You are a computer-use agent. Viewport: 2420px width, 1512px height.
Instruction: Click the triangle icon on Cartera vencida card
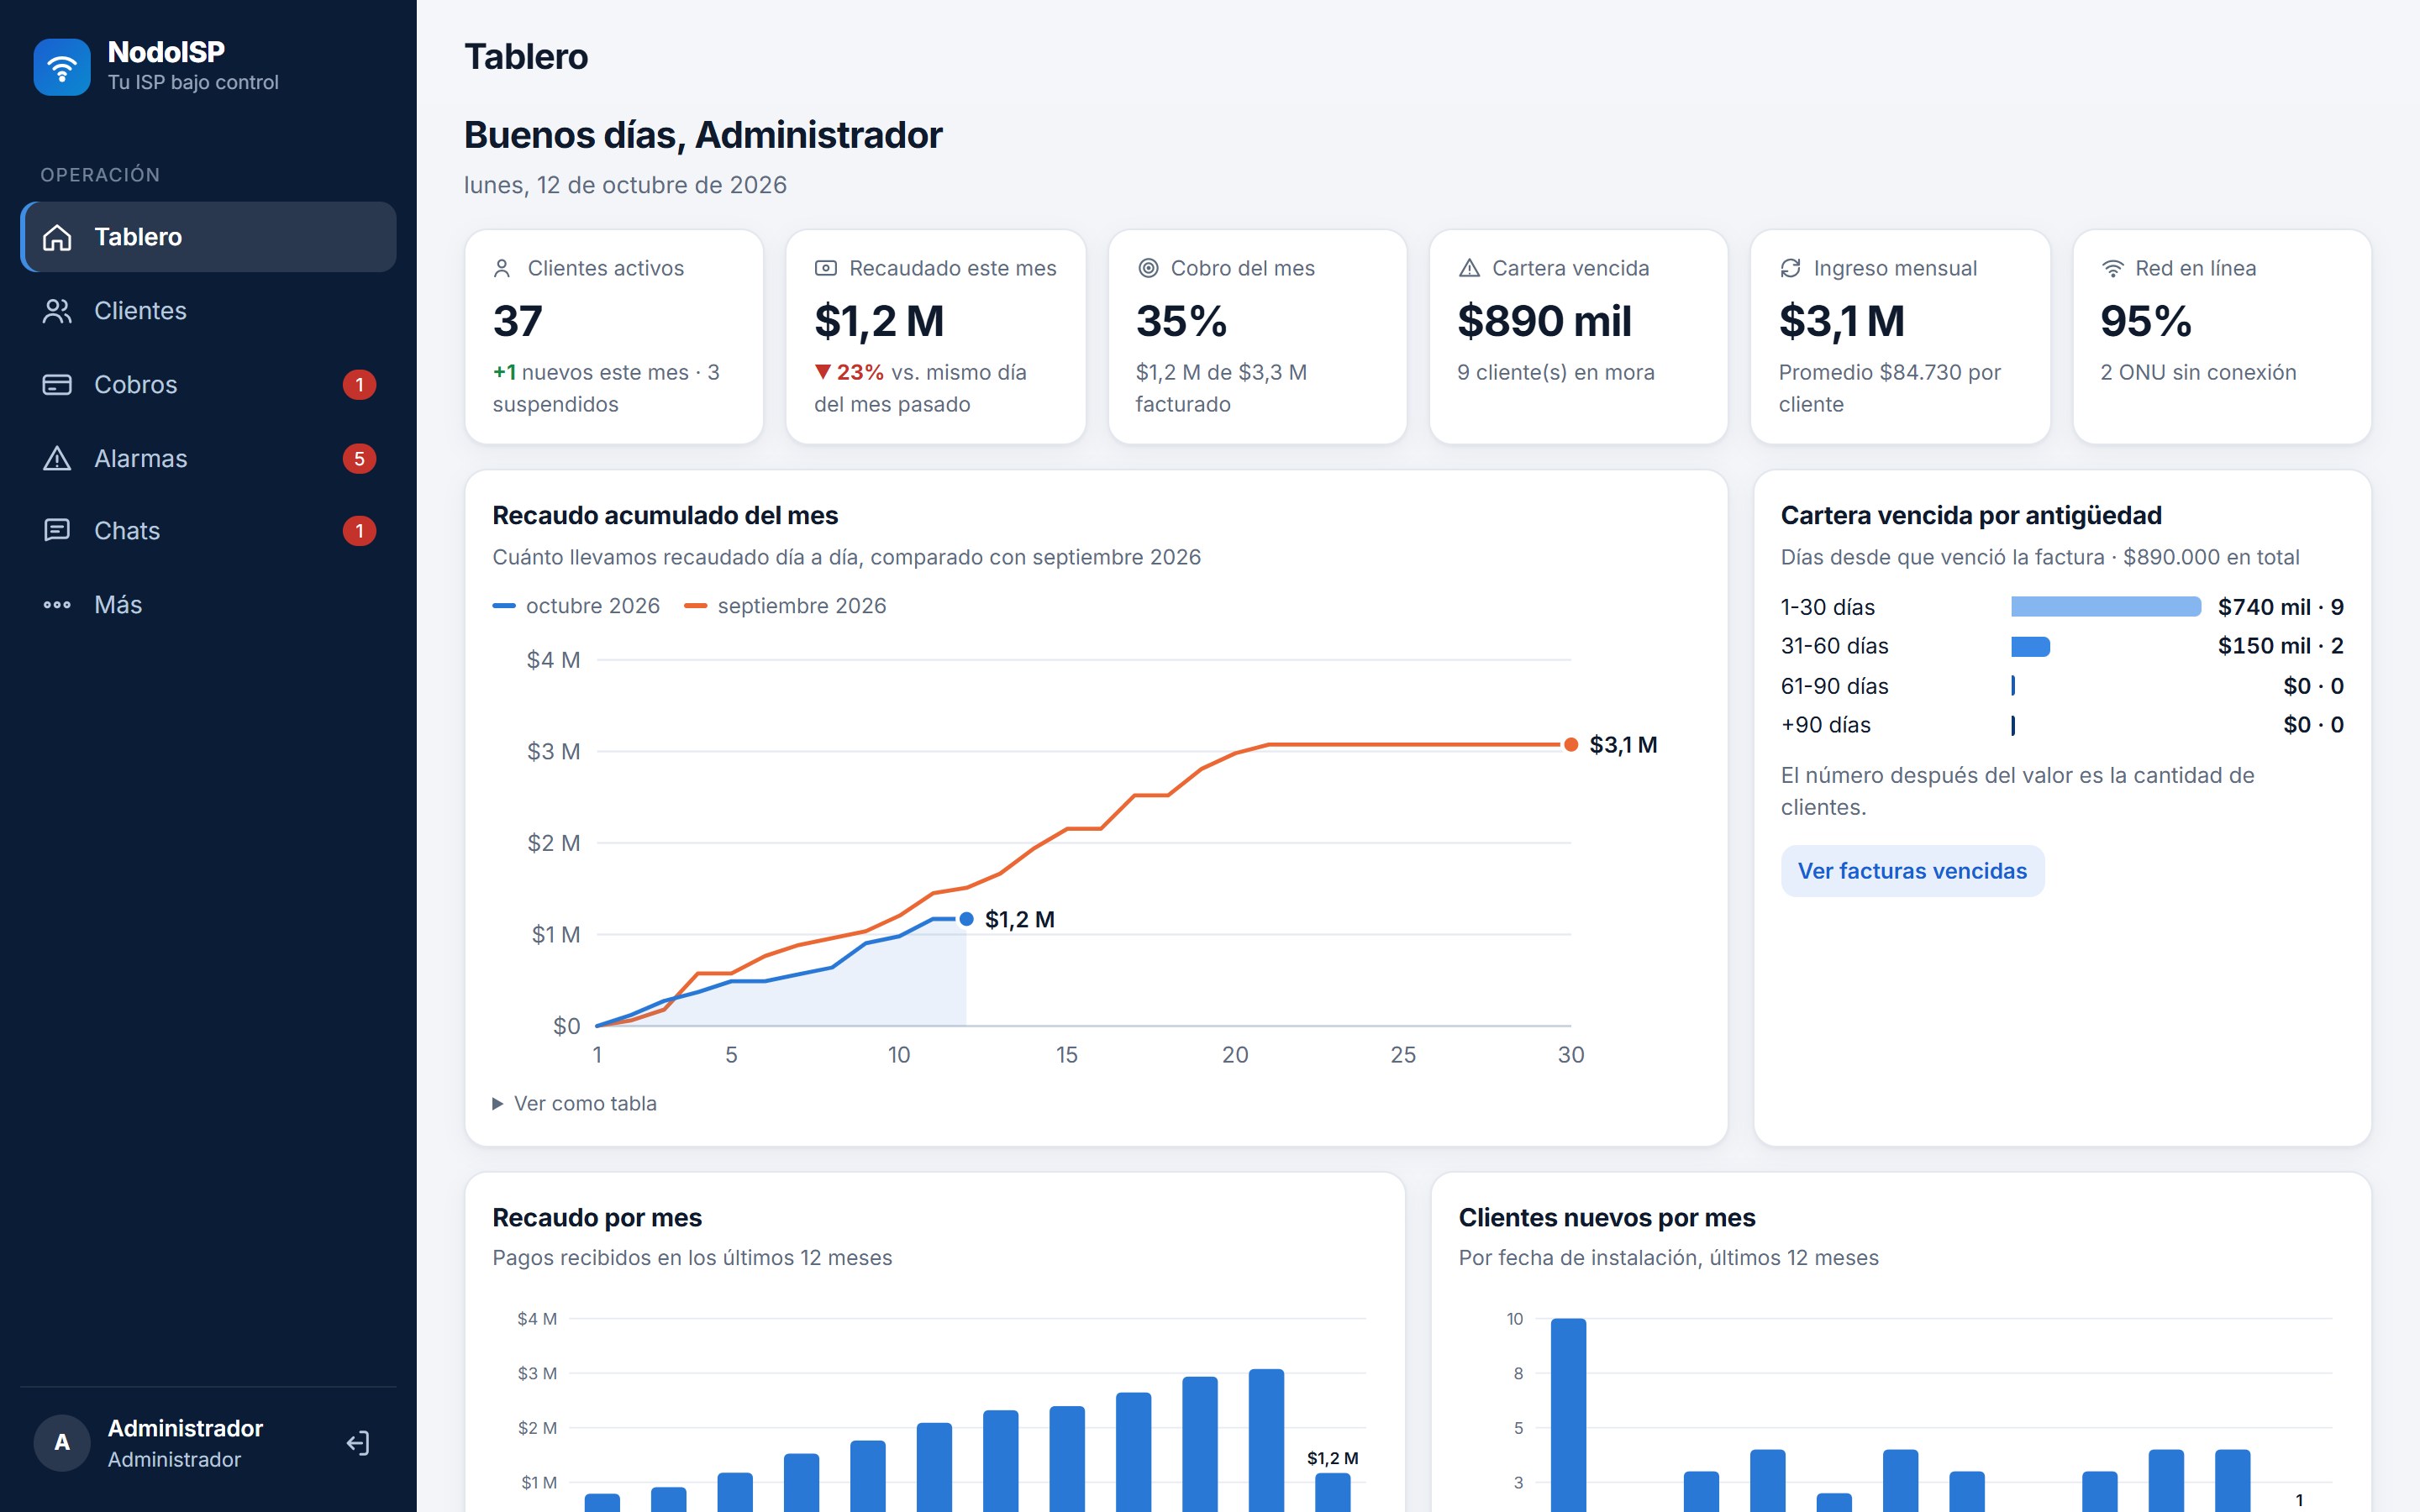(1469, 269)
